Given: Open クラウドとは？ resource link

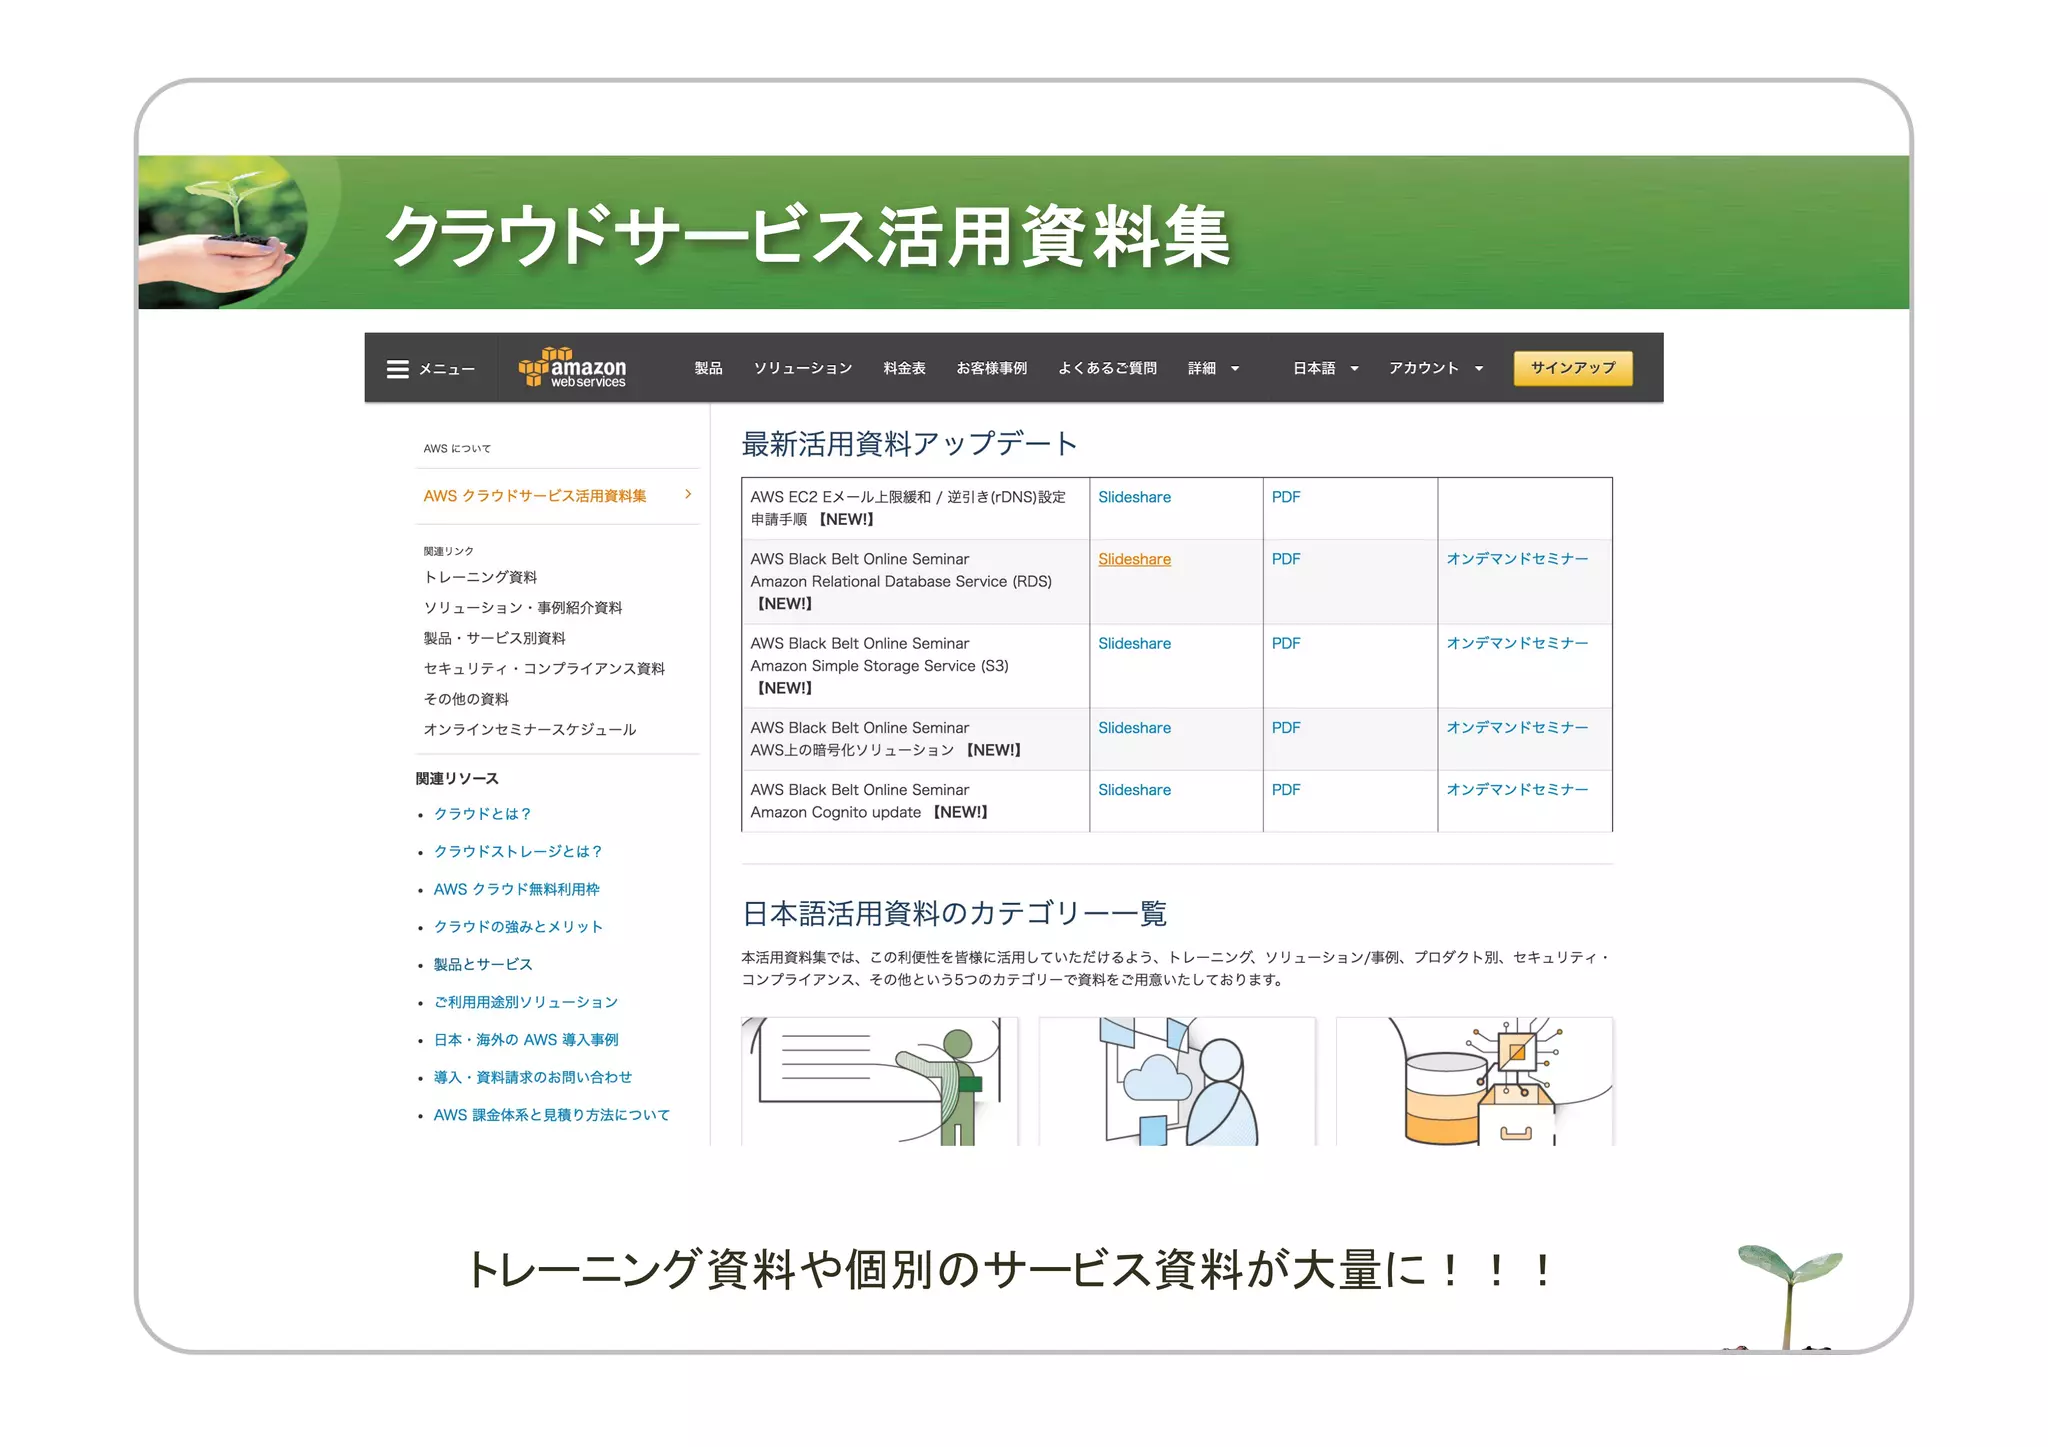Looking at the screenshot, I should pos(483,814).
